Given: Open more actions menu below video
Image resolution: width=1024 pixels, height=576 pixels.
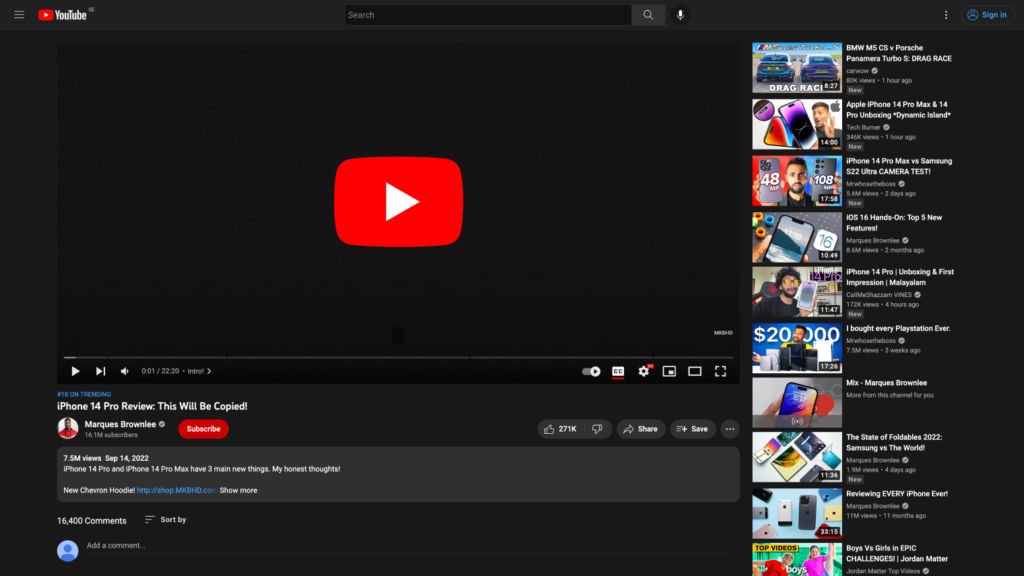Looking at the screenshot, I should click(730, 429).
